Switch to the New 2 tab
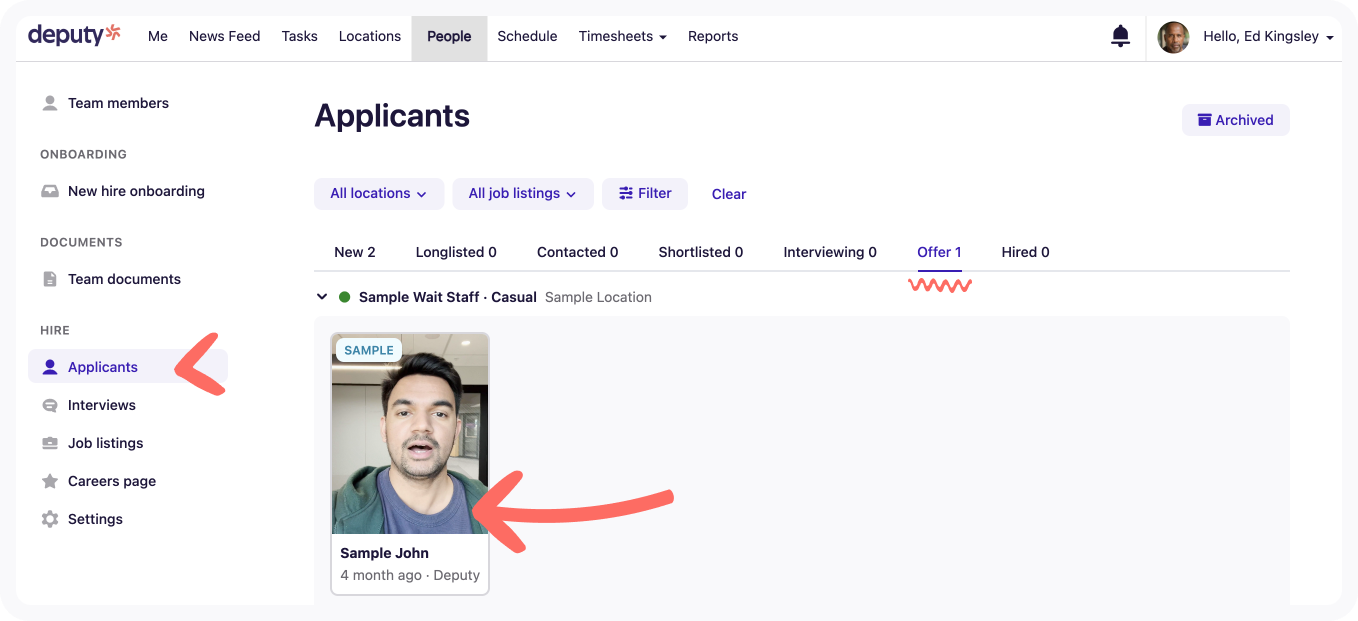The height and width of the screenshot is (621, 1358). (x=355, y=252)
